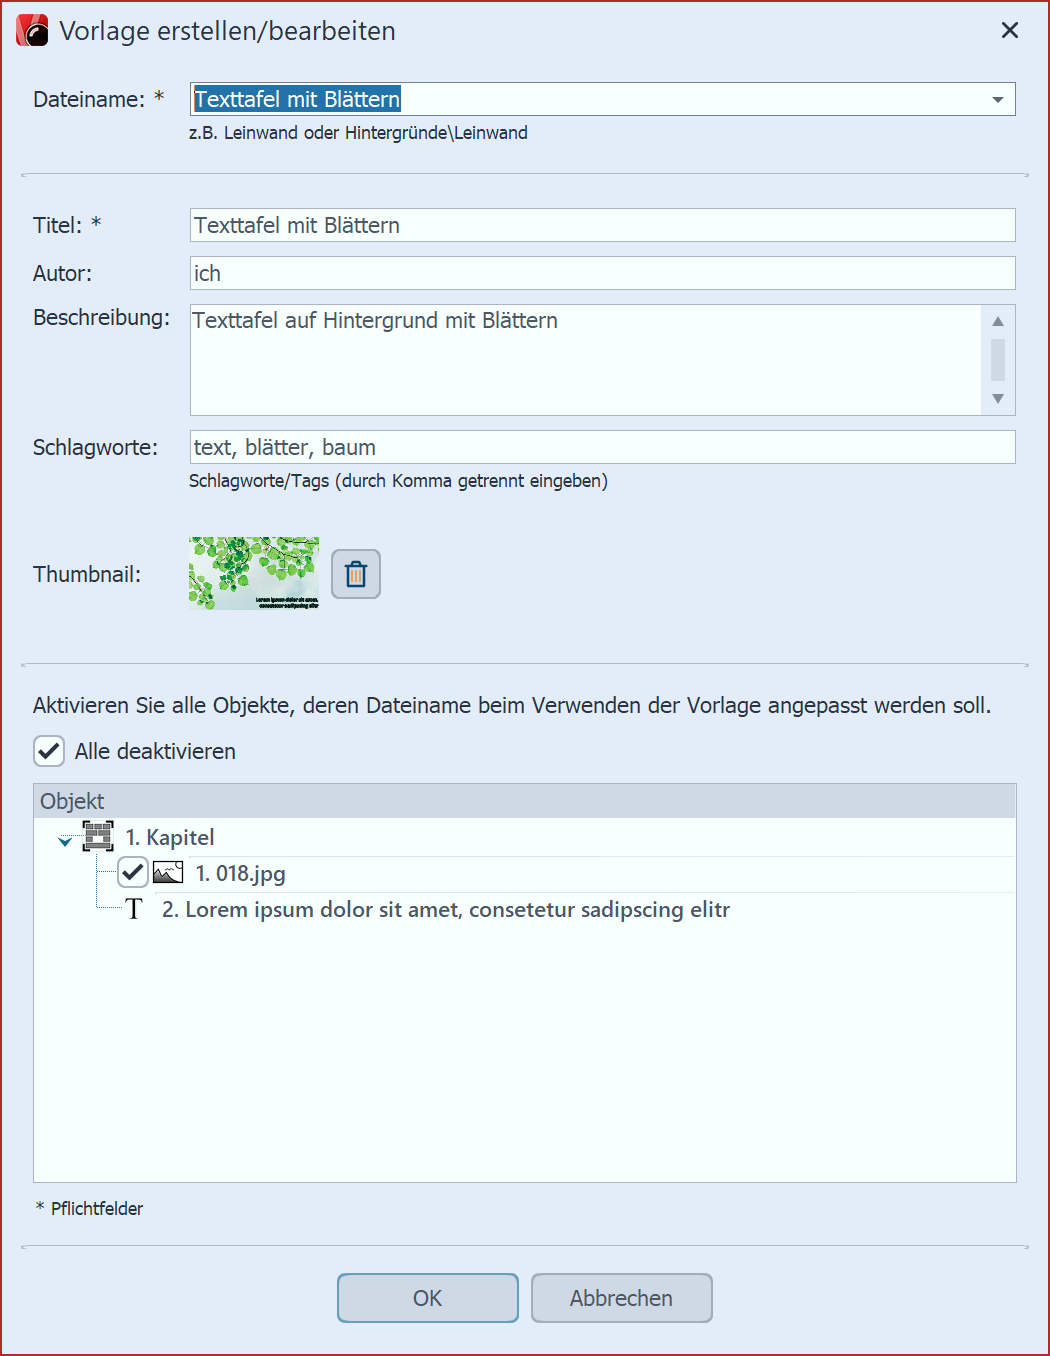Viewport: 1050px width, 1356px height.
Task: Open the Dateiname dropdown list
Action: point(997,100)
